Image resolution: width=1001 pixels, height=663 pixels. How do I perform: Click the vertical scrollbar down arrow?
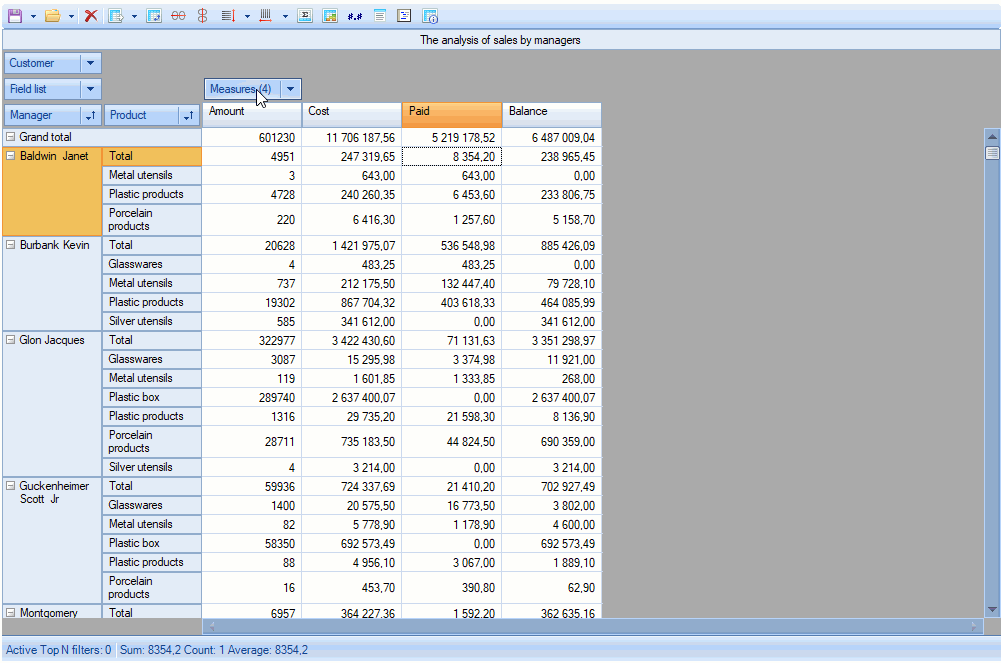(x=992, y=608)
